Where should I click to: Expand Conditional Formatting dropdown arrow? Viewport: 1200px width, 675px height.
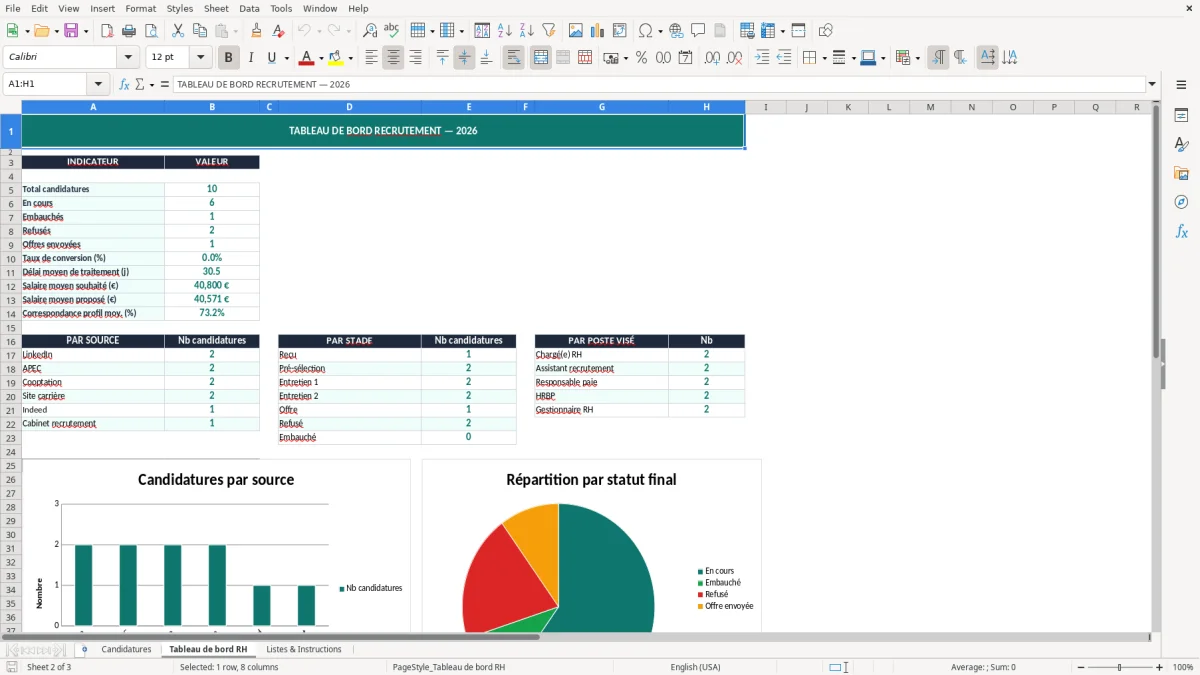[x=917, y=58]
